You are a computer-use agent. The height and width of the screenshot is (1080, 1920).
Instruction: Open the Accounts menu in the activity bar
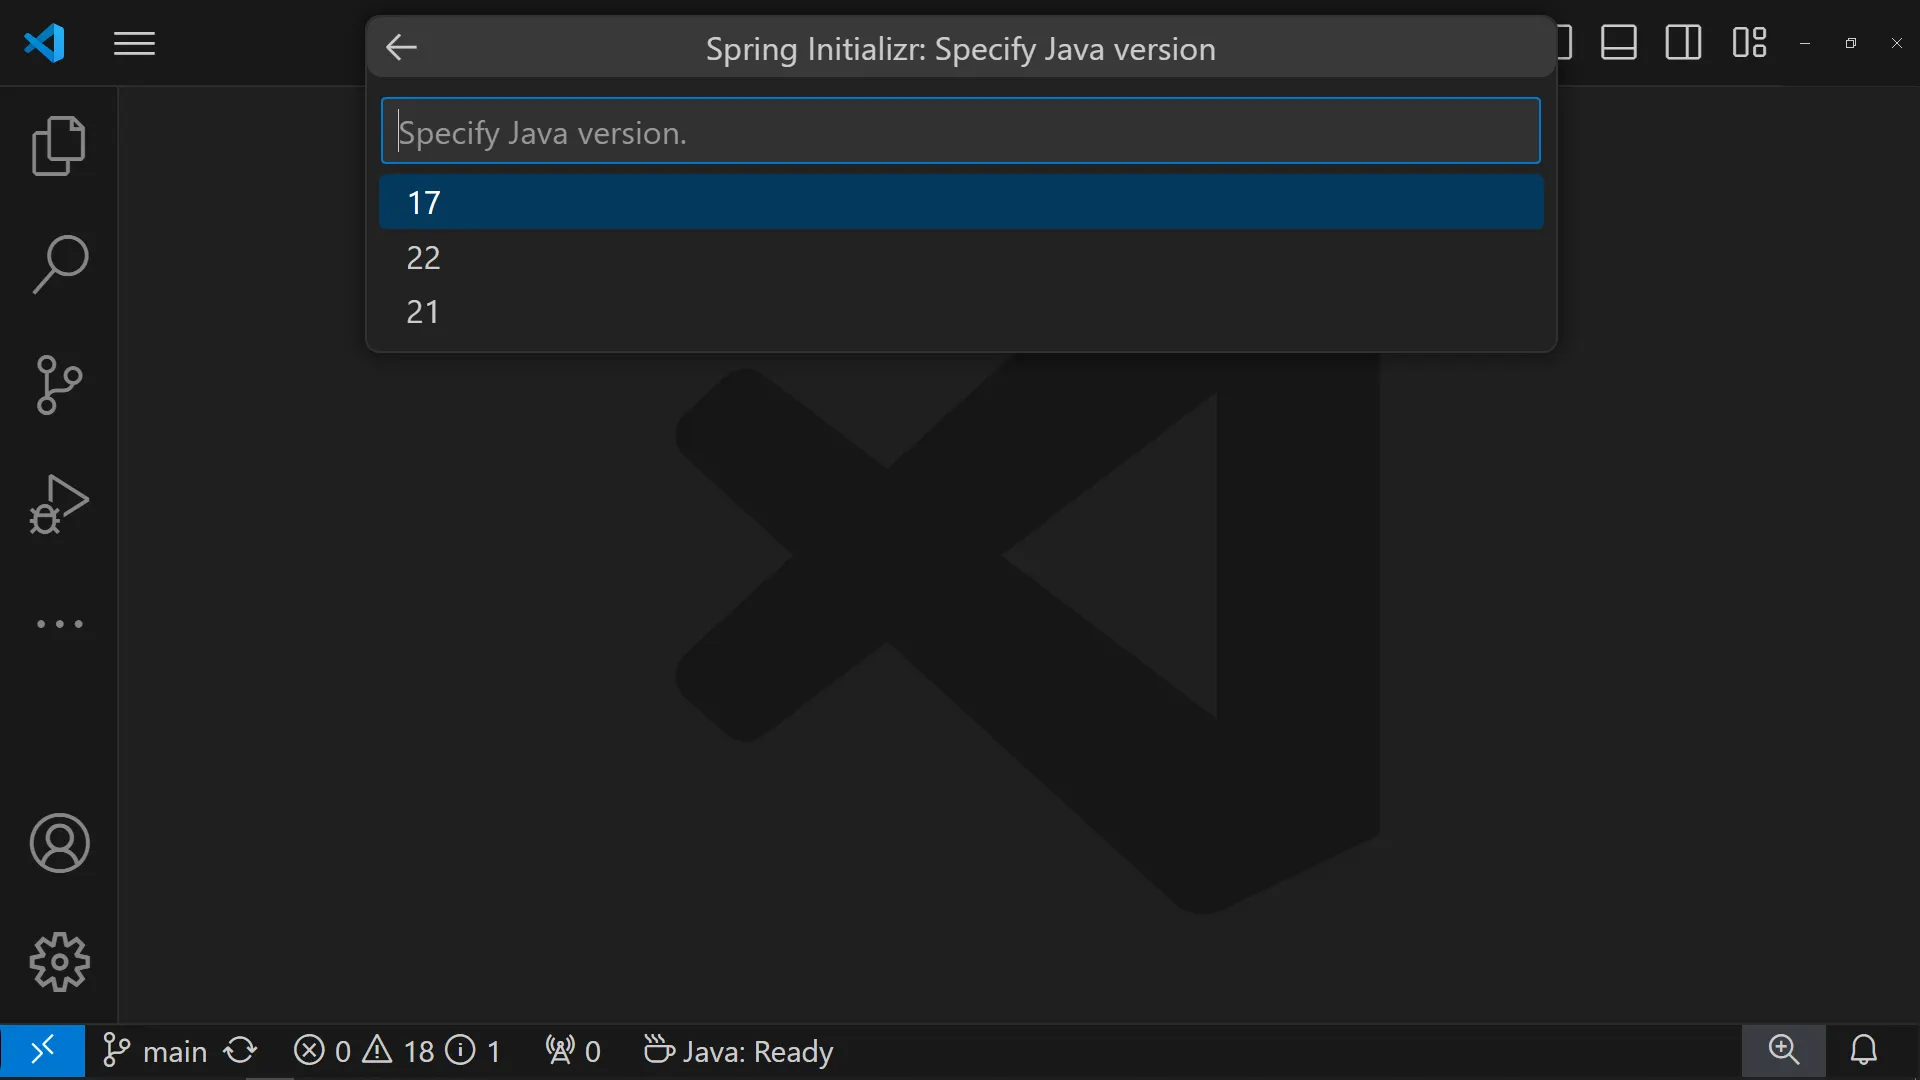59,843
